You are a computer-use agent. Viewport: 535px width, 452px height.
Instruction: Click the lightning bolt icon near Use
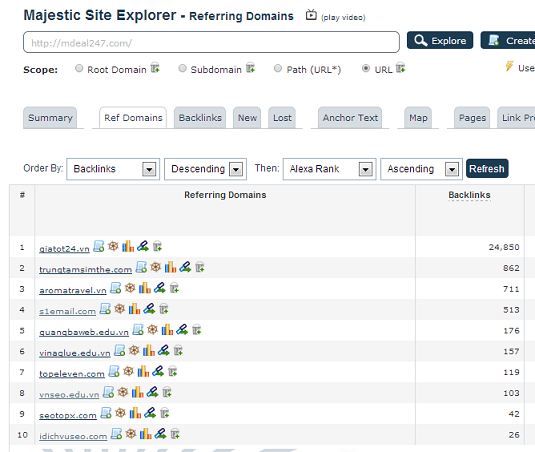point(509,66)
